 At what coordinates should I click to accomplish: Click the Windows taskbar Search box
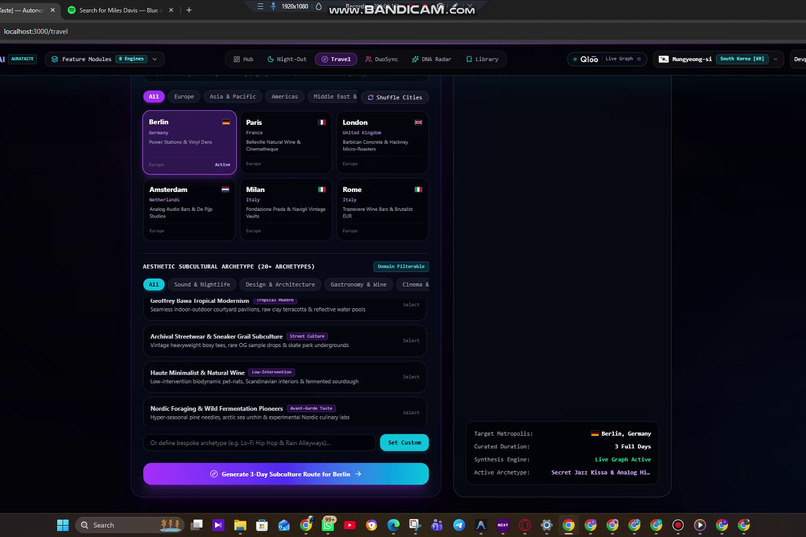coord(130,525)
